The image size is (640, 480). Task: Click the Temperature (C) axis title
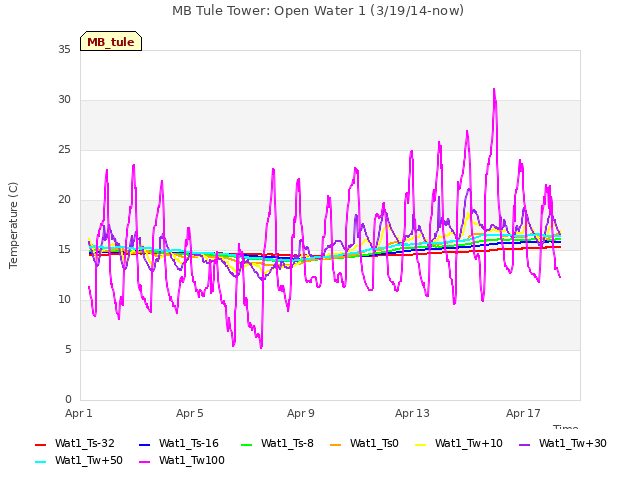[x=13, y=225]
